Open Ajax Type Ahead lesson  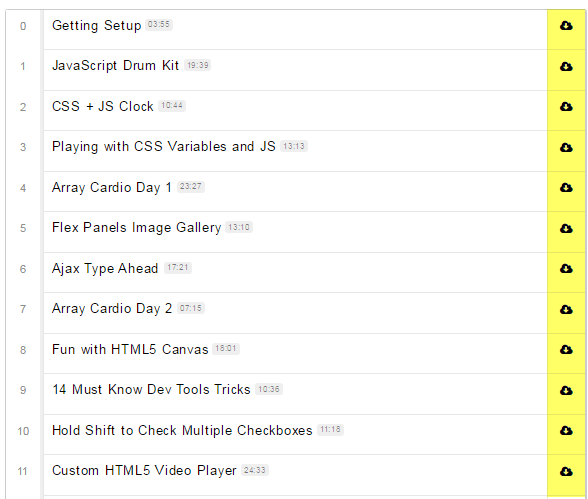(105, 268)
